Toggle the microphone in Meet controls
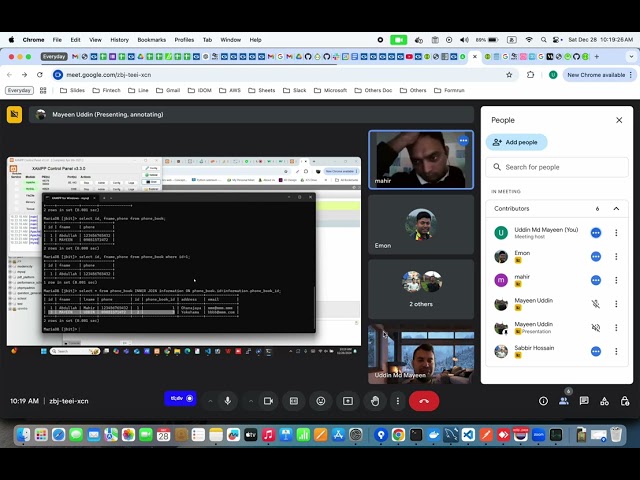The image size is (640, 480). click(x=228, y=401)
